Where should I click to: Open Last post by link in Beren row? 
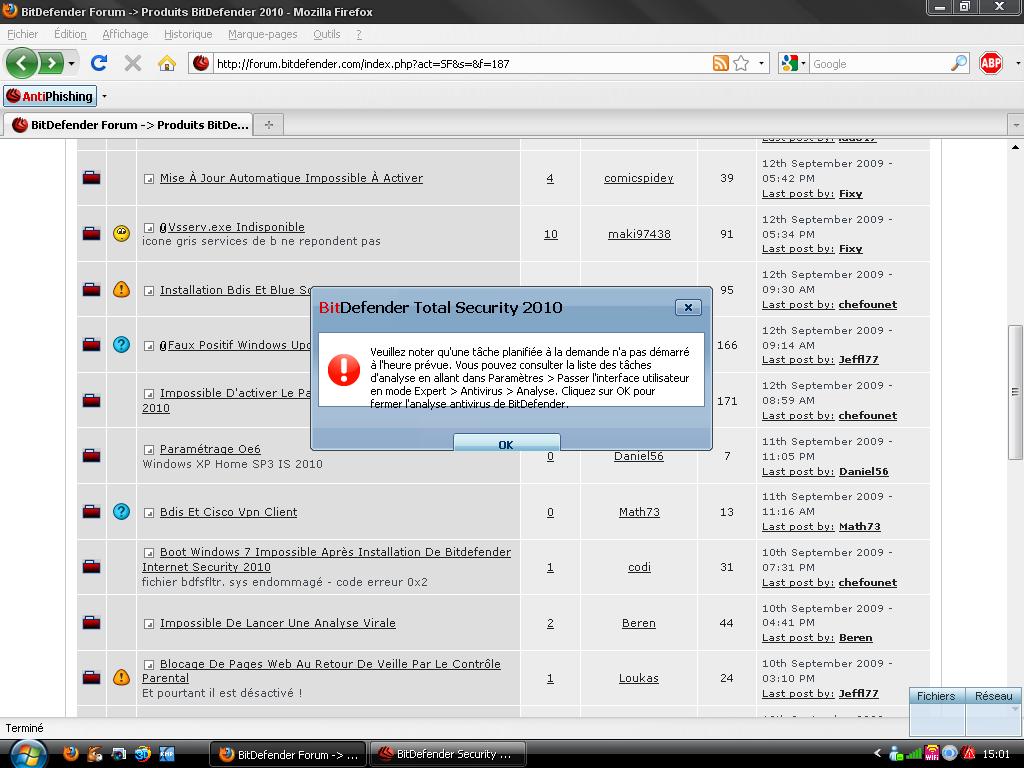point(798,637)
